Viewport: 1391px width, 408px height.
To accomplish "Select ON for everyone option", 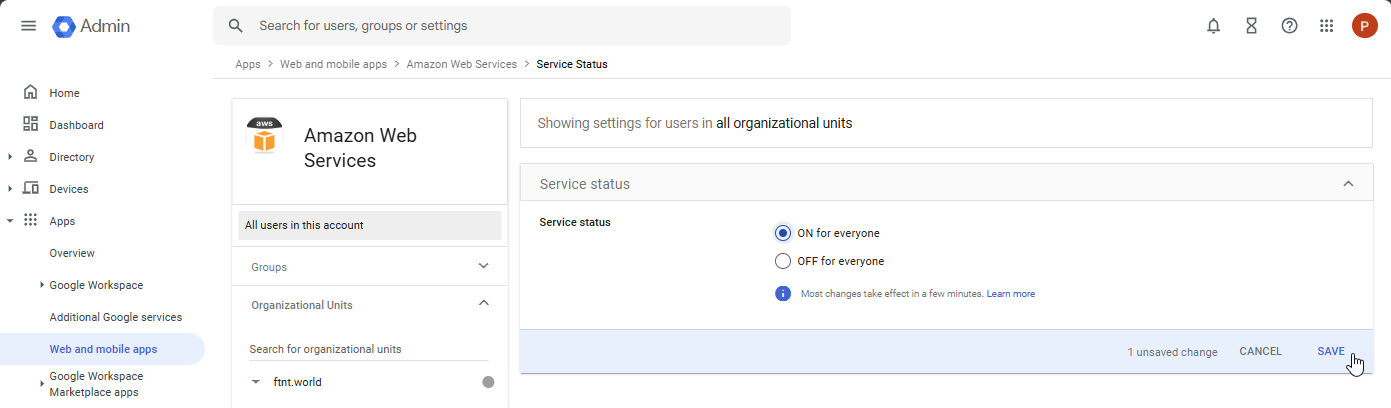I will pos(783,233).
